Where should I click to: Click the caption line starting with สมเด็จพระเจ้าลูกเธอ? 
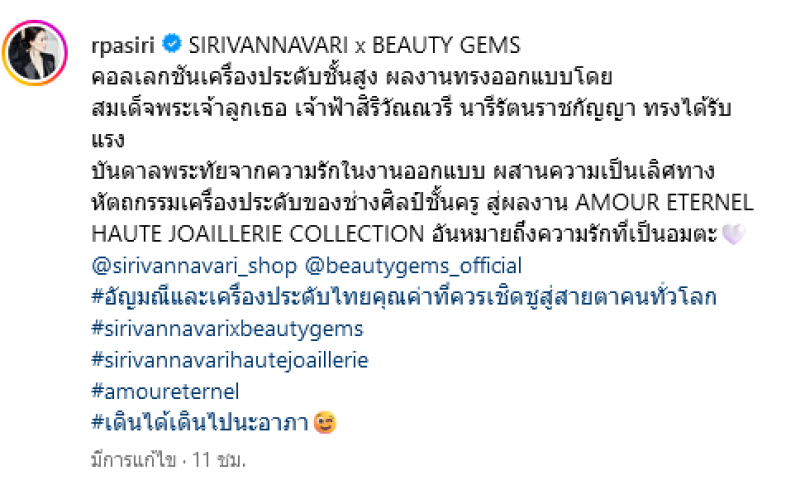tap(411, 109)
